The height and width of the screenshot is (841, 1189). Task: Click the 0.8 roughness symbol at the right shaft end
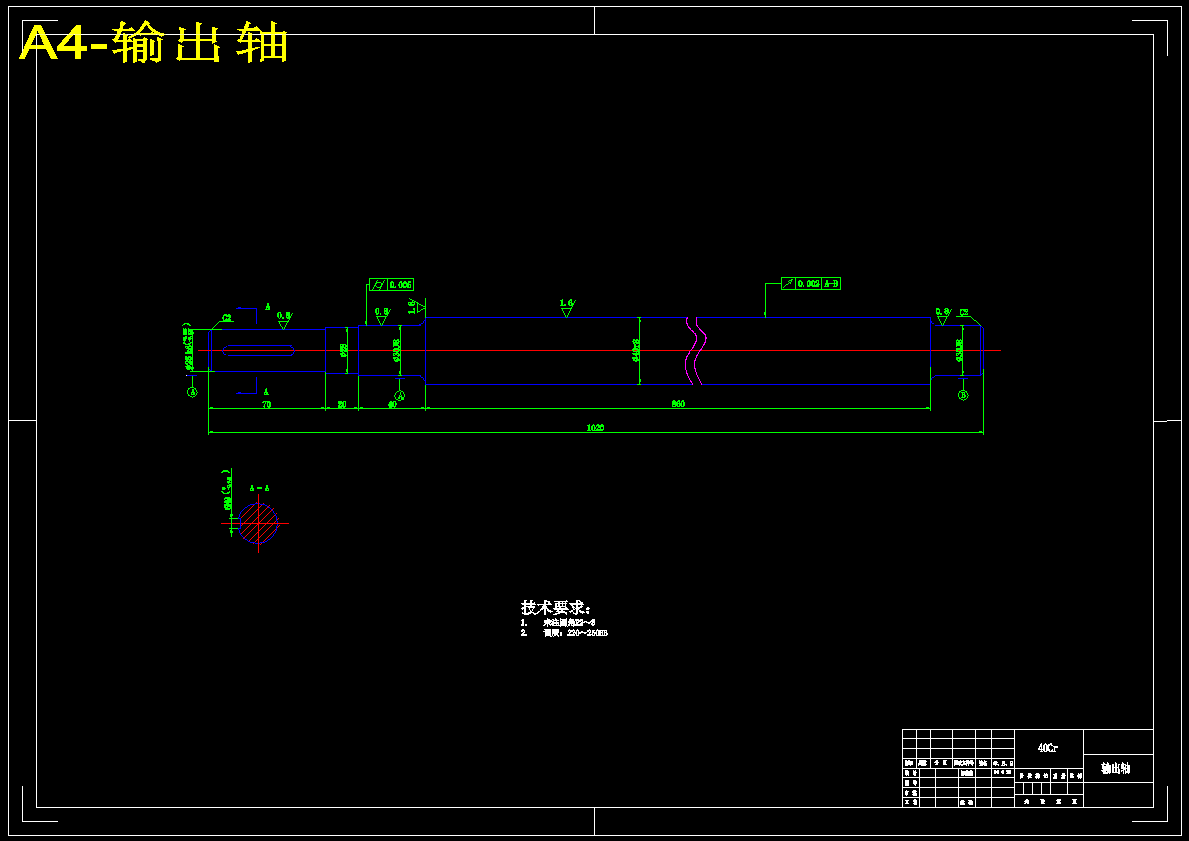click(x=943, y=316)
